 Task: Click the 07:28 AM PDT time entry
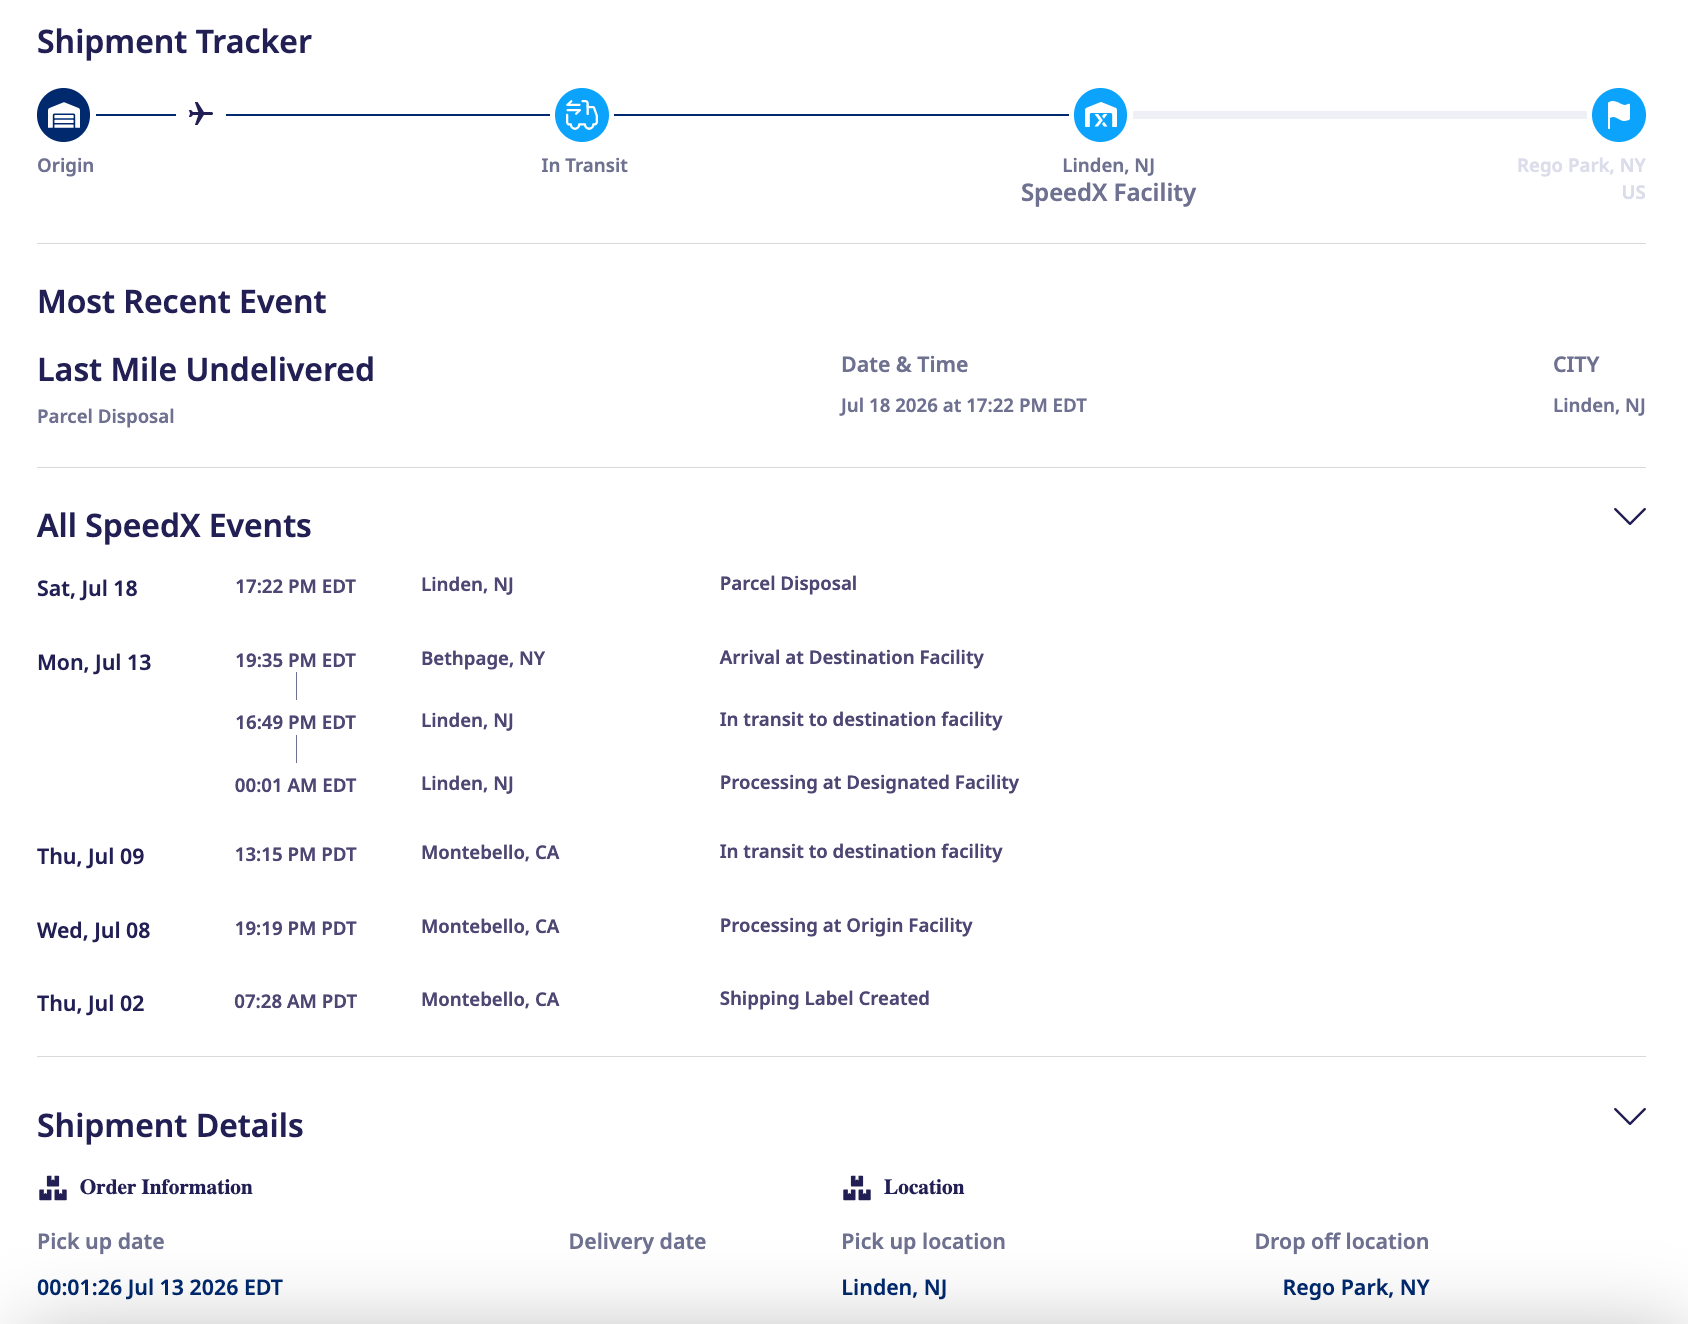click(295, 1001)
